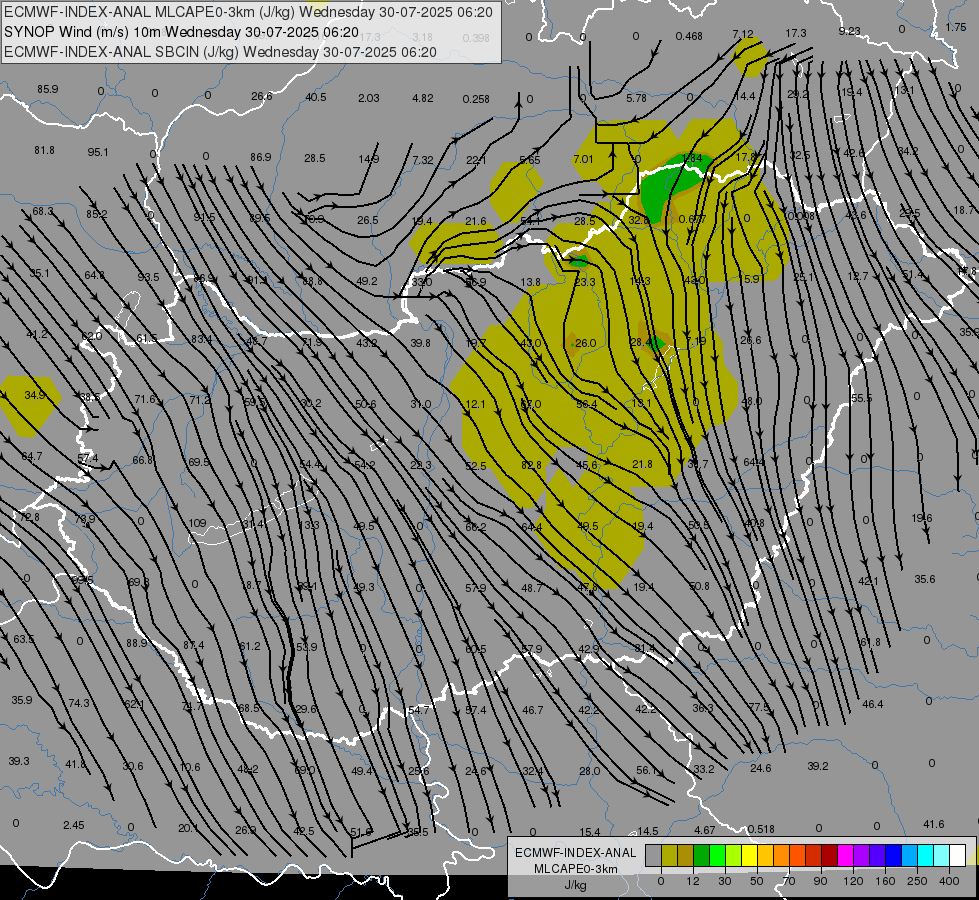The height and width of the screenshot is (900, 979).
Task: Click the map value 26.0
Action: [x=586, y=344]
